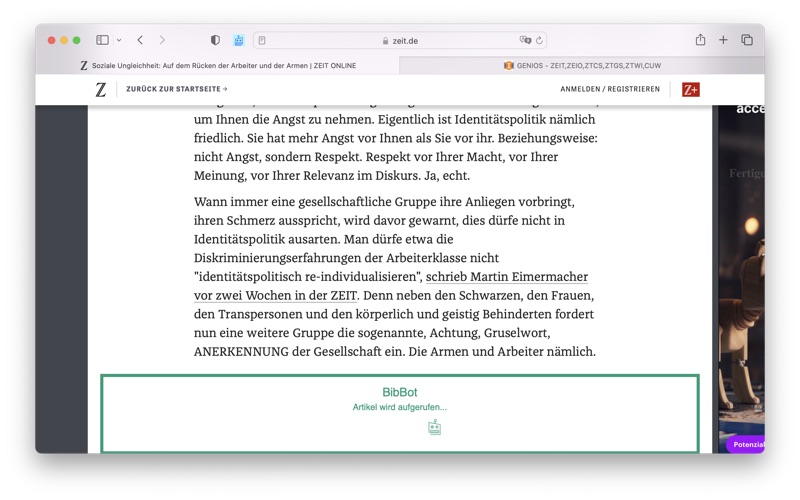
Task: Click the BibBot extension toolbar icon
Action: coord(239,40)
